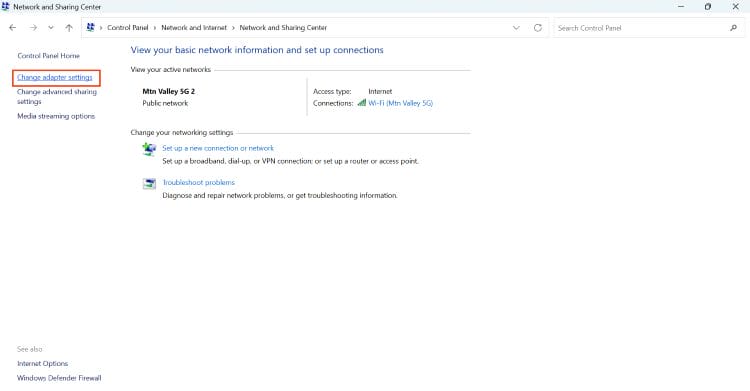Open Media streaming options
The width and height of the screenshot is (750, 391).
pyautogui.click(x=56, y=116)
